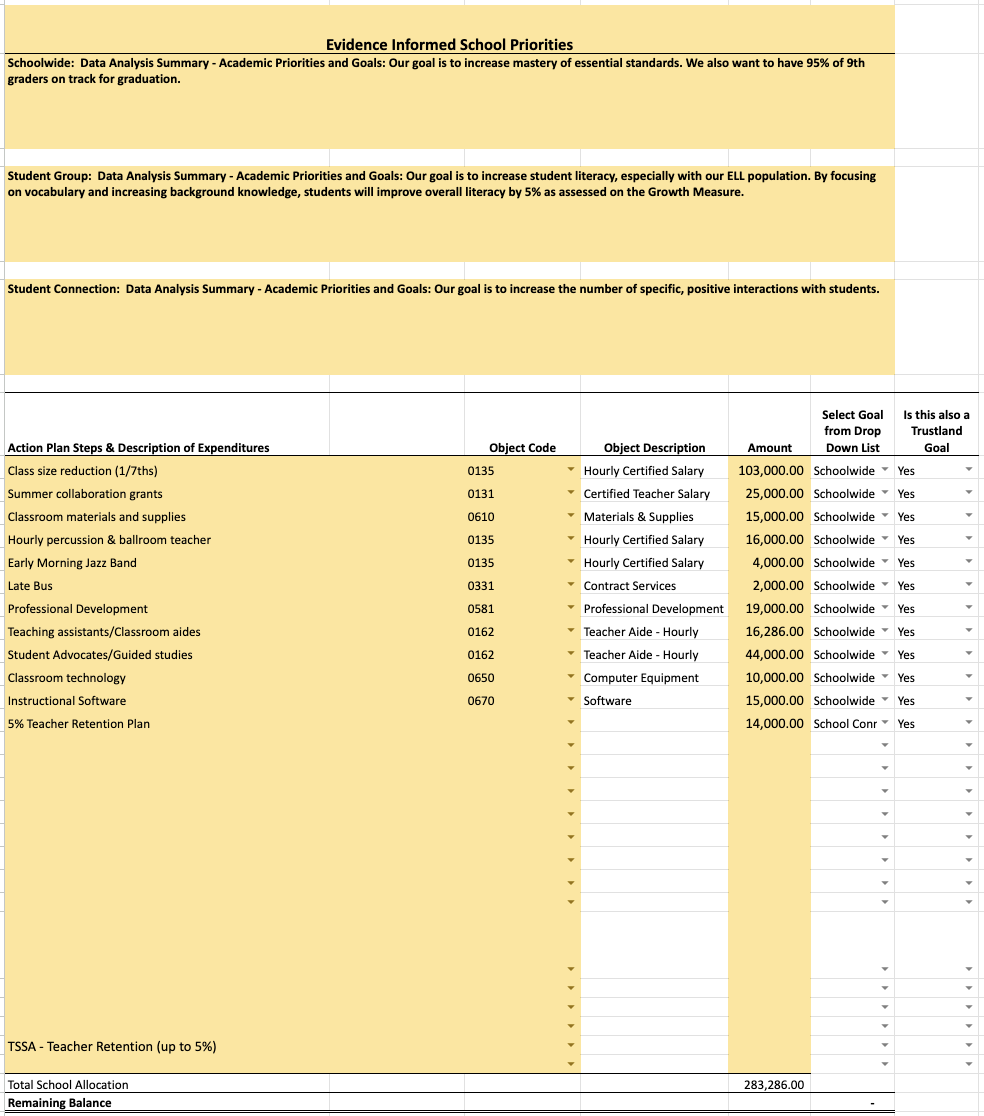Open Trustland Goal dropdown for Instructional Software
984x1116 pixels.
point(969,700)
